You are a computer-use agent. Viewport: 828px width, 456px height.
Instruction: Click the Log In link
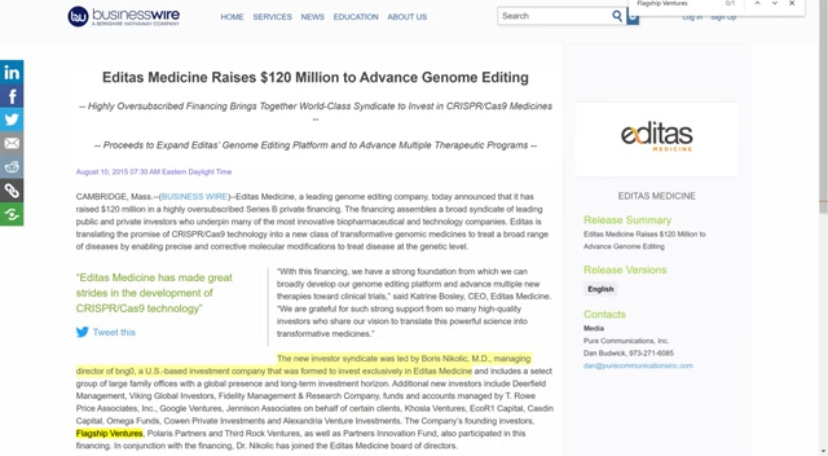coord(692,17)
